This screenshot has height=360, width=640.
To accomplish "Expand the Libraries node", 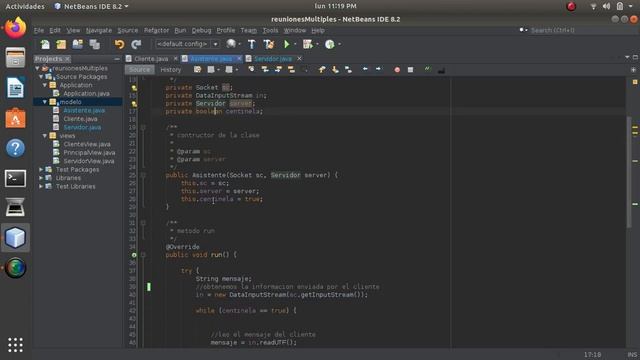I will coord(41,178).
